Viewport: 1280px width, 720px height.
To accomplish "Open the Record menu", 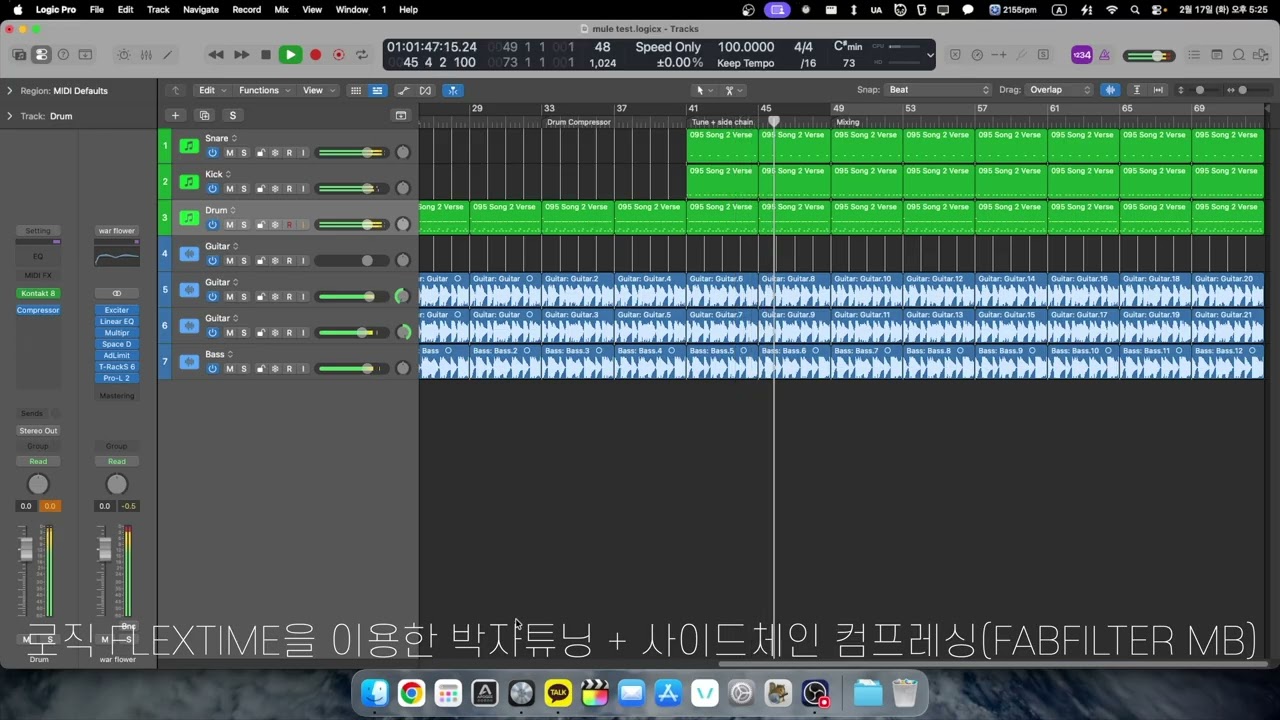I will 247,9.
